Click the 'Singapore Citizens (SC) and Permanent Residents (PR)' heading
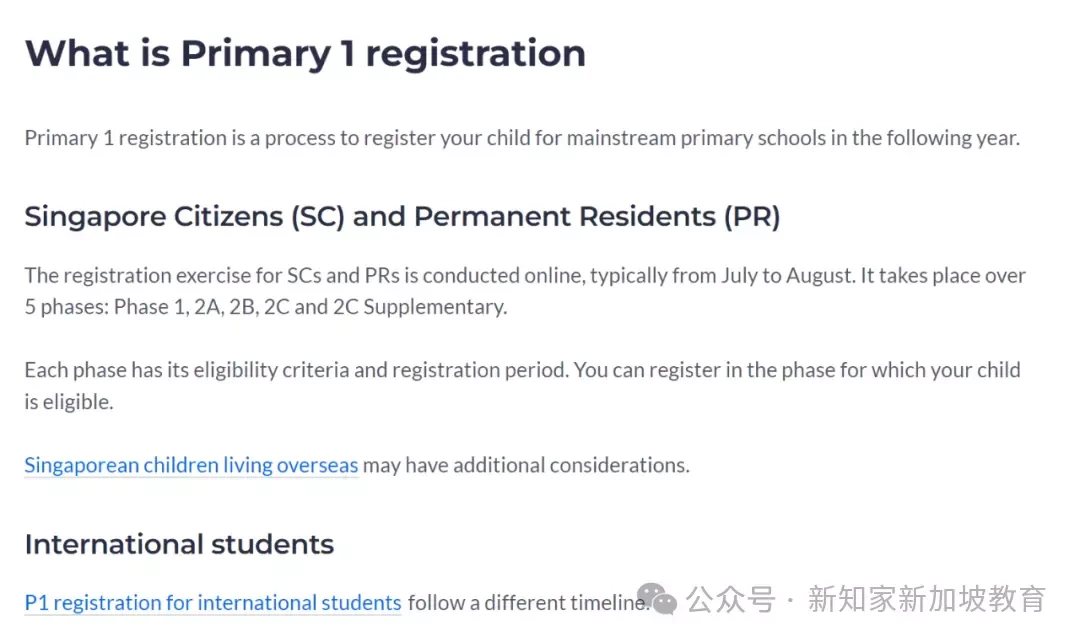The width and height of the screenshot is (1080, 642). [402, 216]
